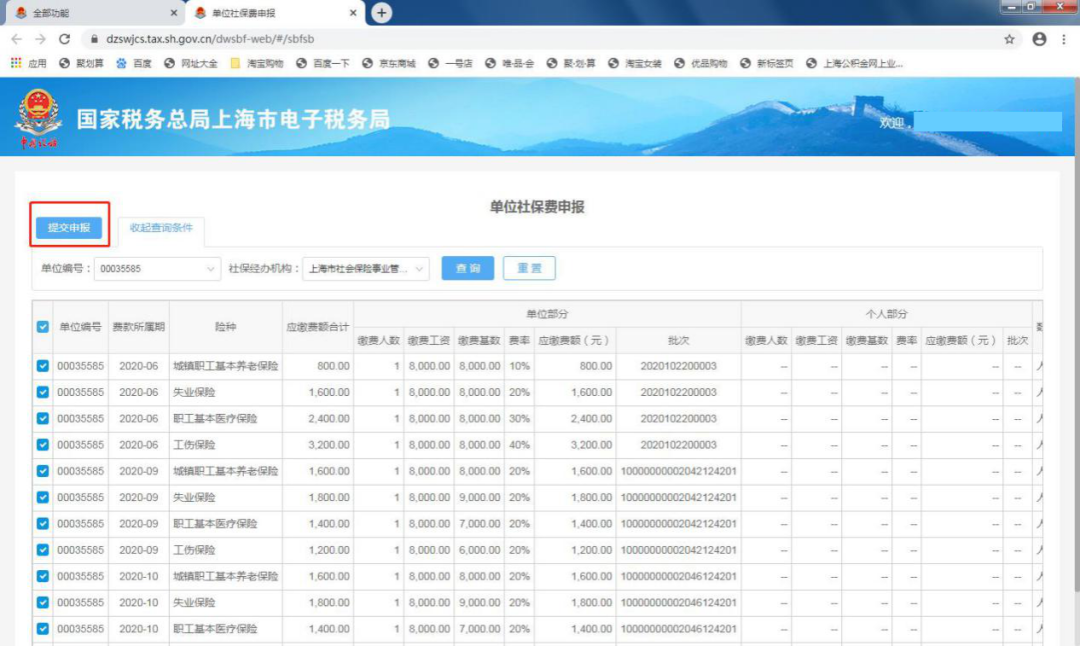The height and width of the screenshot is (646, 1080).
Task: Click the 应缴费额合计 column header
Action: (x=318, y=326)
